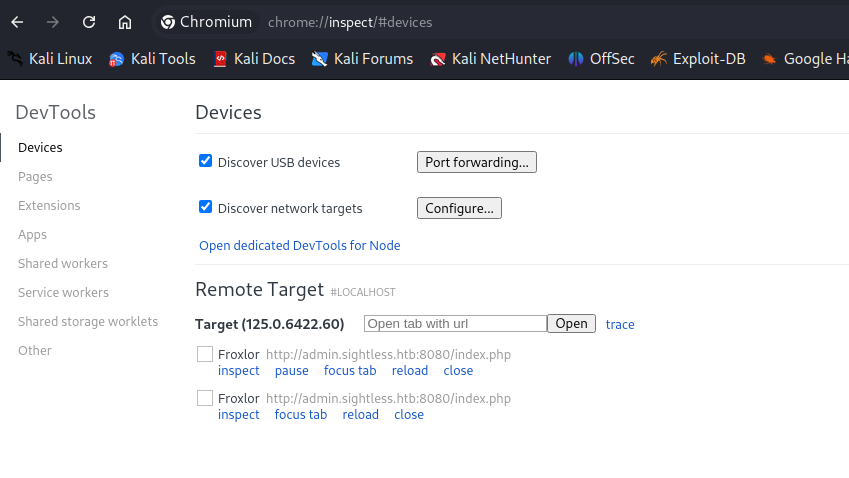Open the Kali Docs bookmark
Screen dimensions: 849x478
[x=254, y=58]
